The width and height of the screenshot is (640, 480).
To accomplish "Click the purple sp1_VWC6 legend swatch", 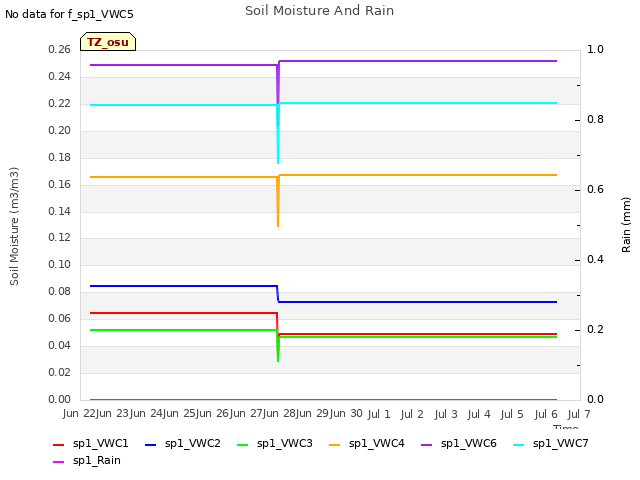I will point(427,444).
